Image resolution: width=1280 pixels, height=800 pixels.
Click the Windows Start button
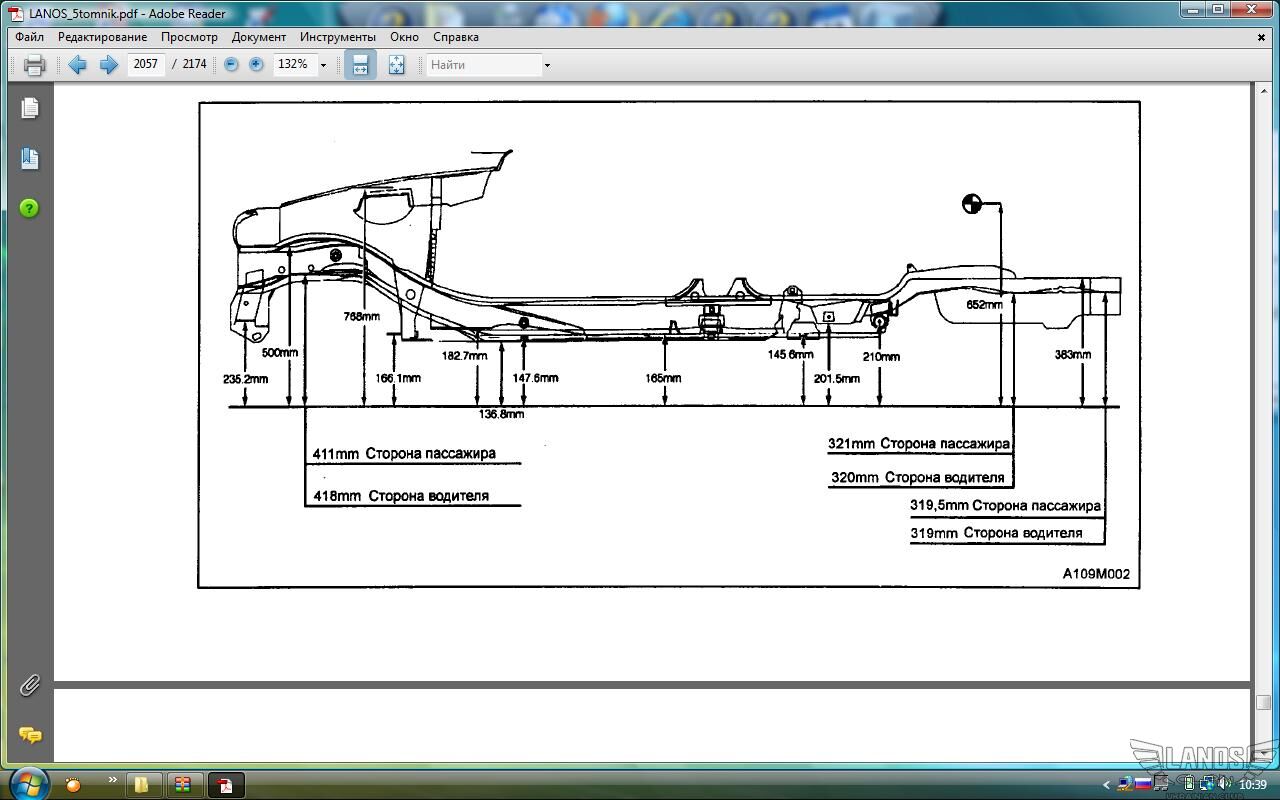coord(27,783)
